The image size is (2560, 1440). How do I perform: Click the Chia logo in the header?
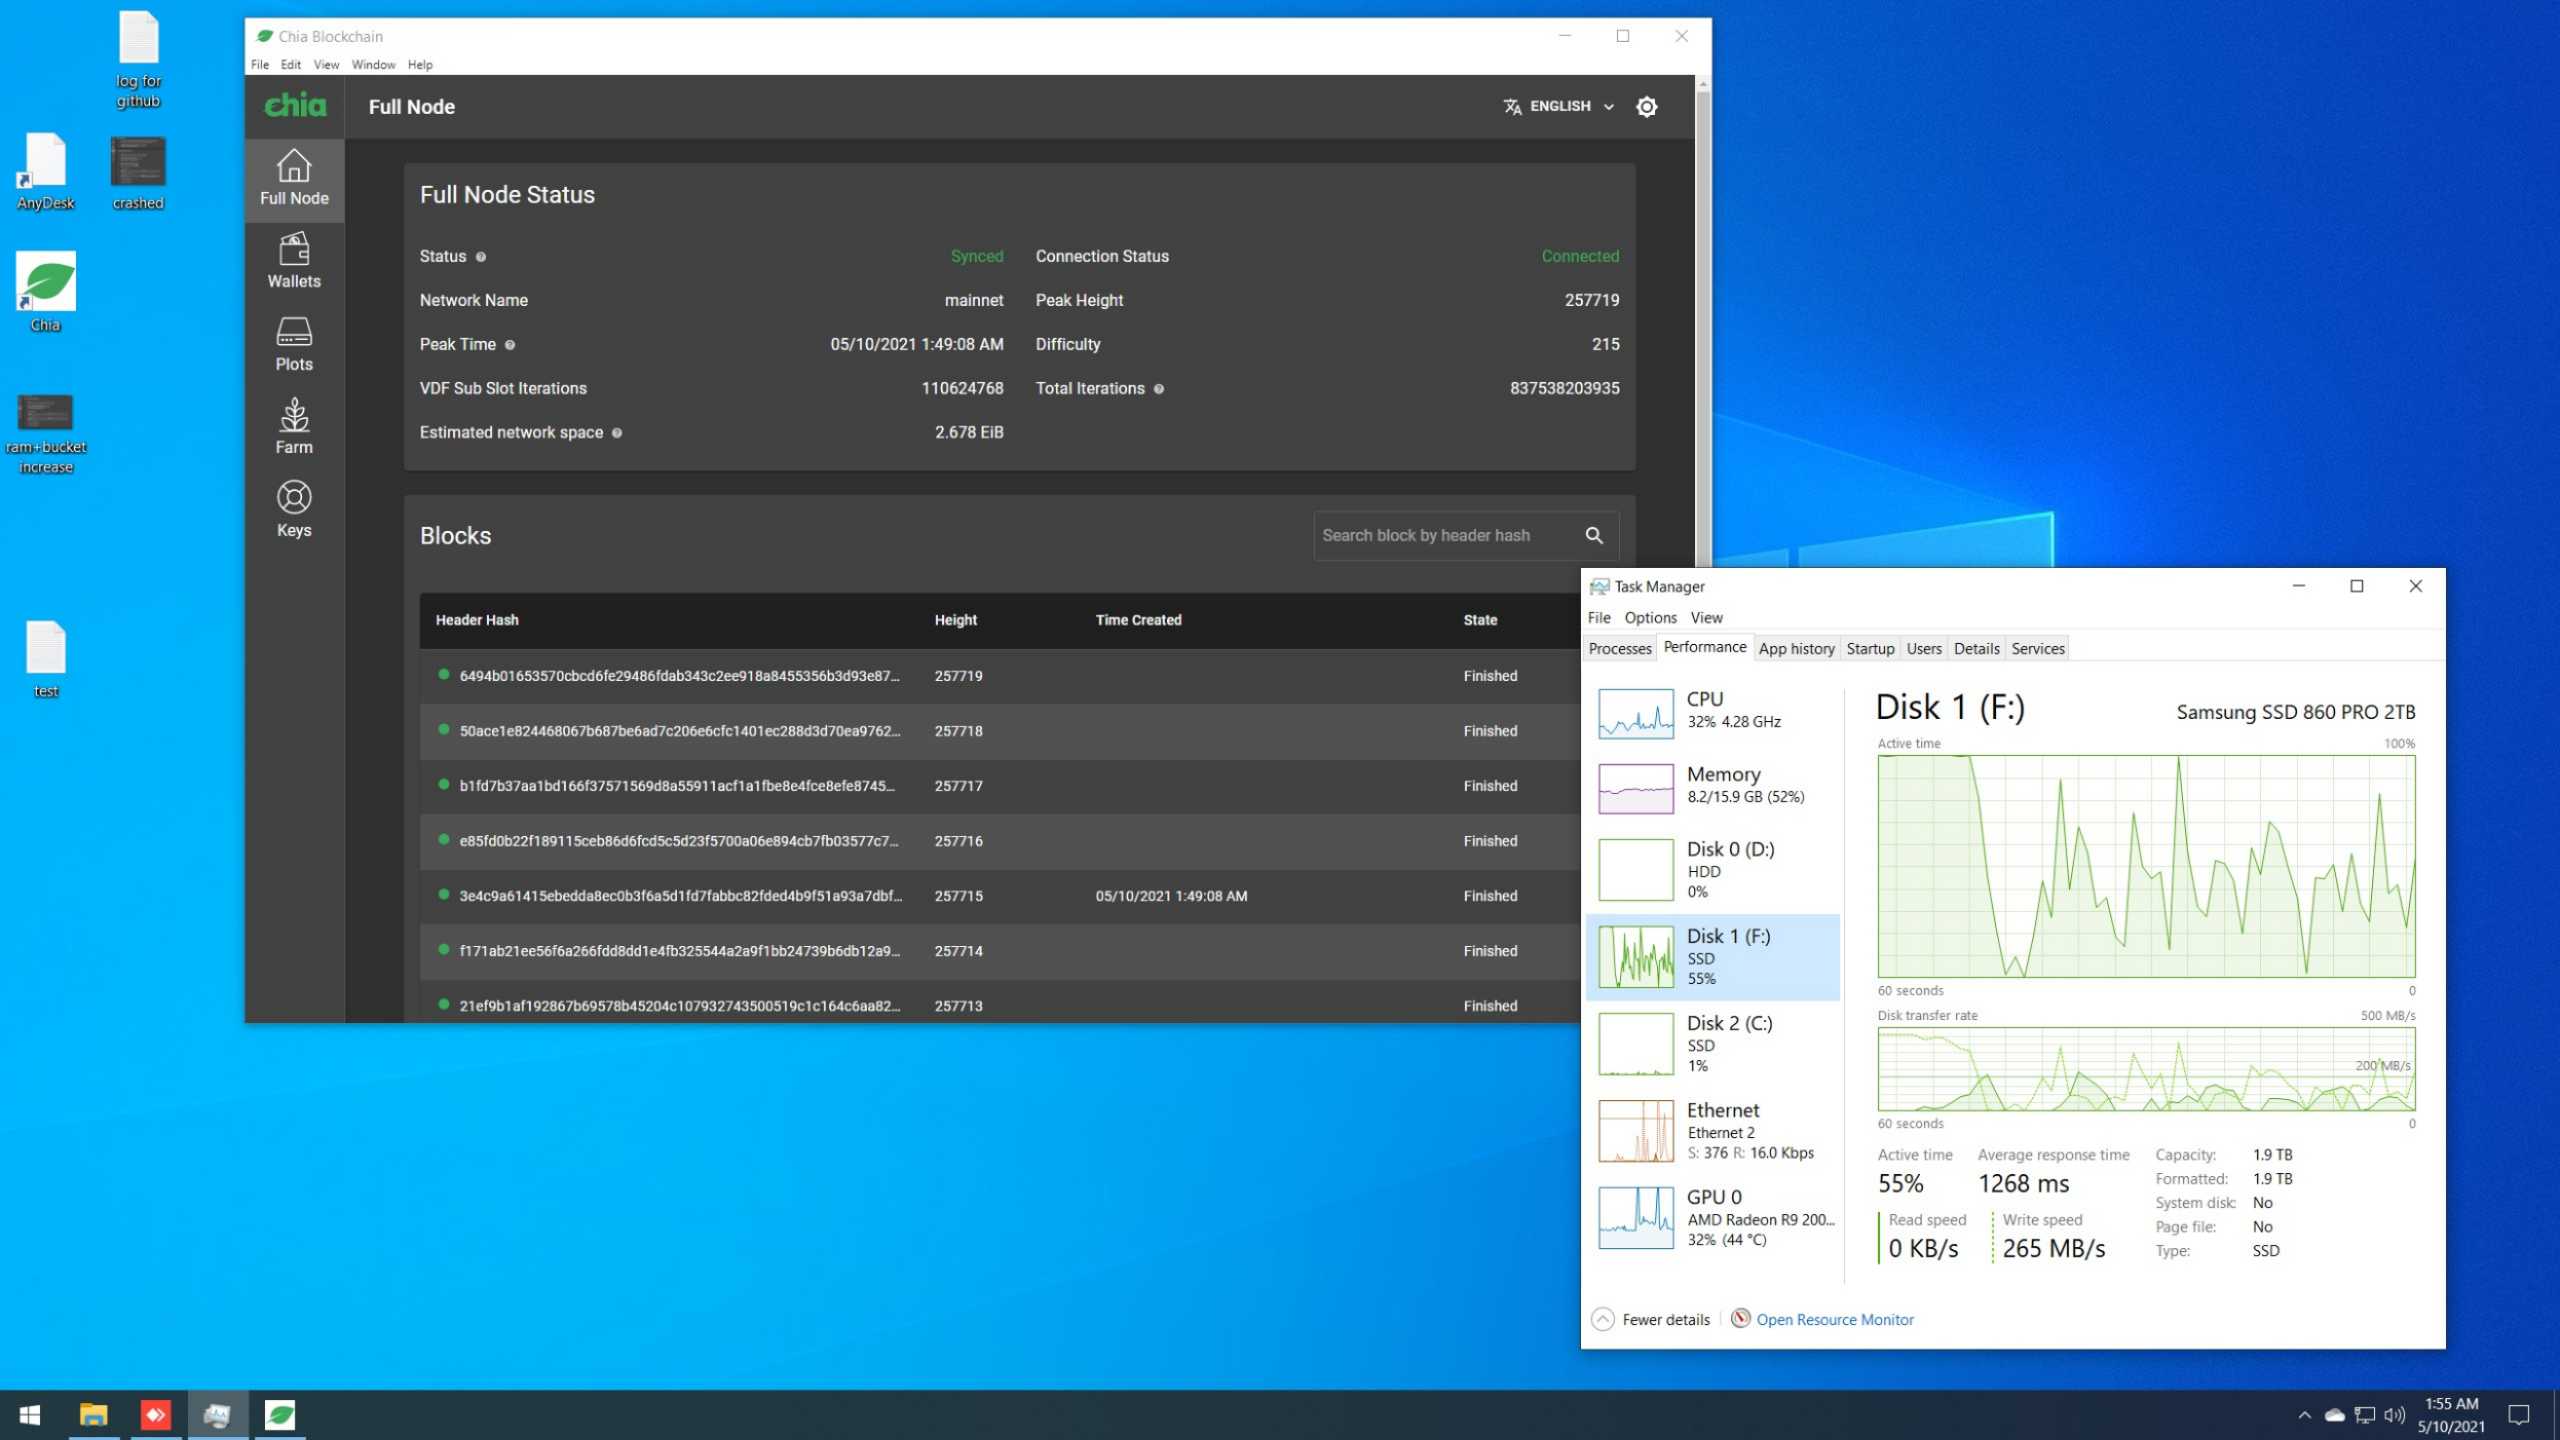point(295,106)
